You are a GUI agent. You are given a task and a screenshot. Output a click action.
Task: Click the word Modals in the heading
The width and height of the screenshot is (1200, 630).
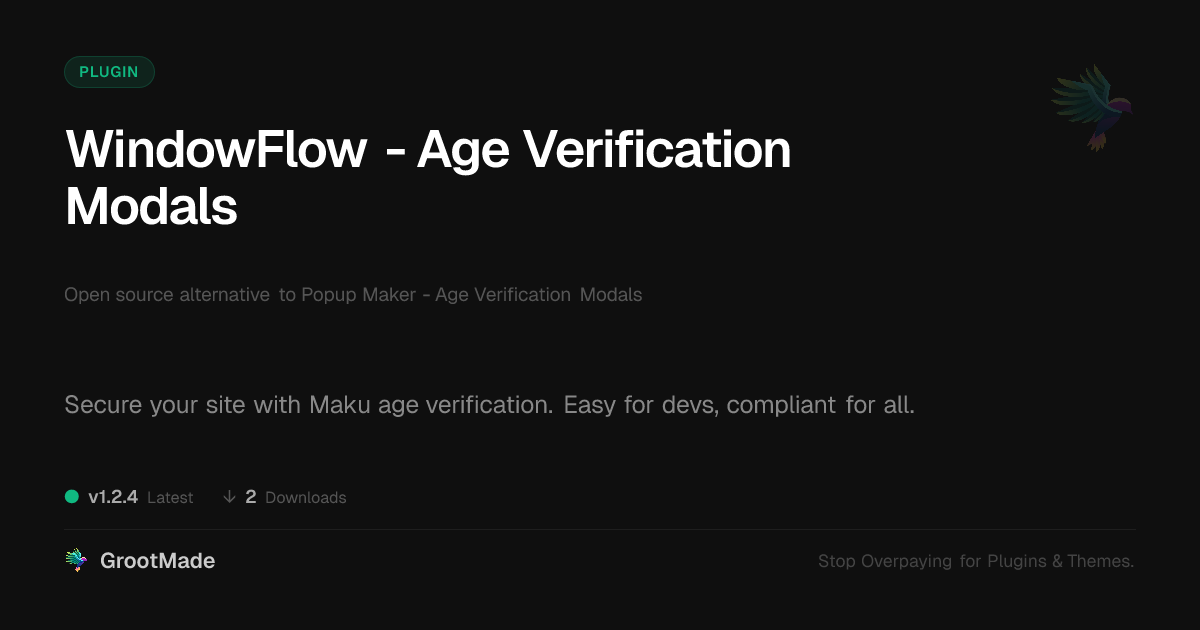(x=151, y=207)
